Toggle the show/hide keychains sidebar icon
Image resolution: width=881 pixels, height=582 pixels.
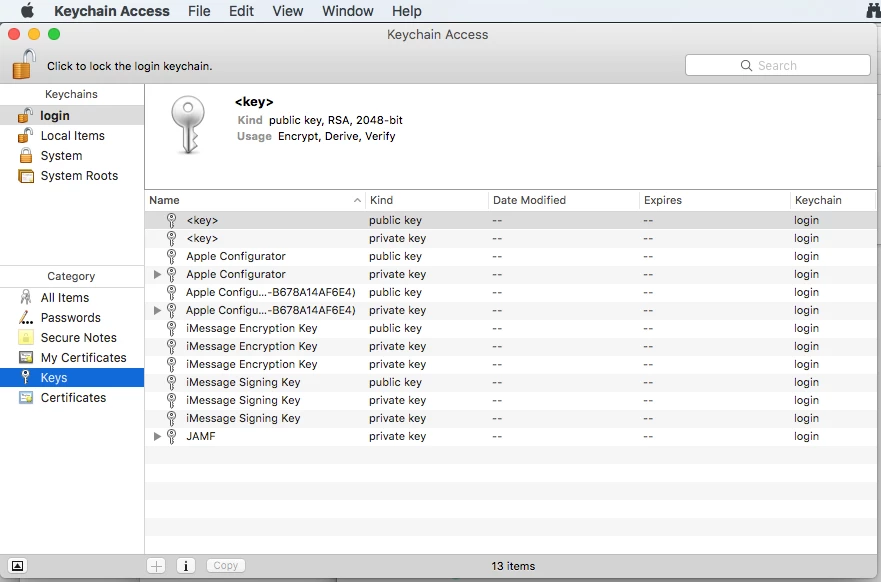click(x=17, y=566)
